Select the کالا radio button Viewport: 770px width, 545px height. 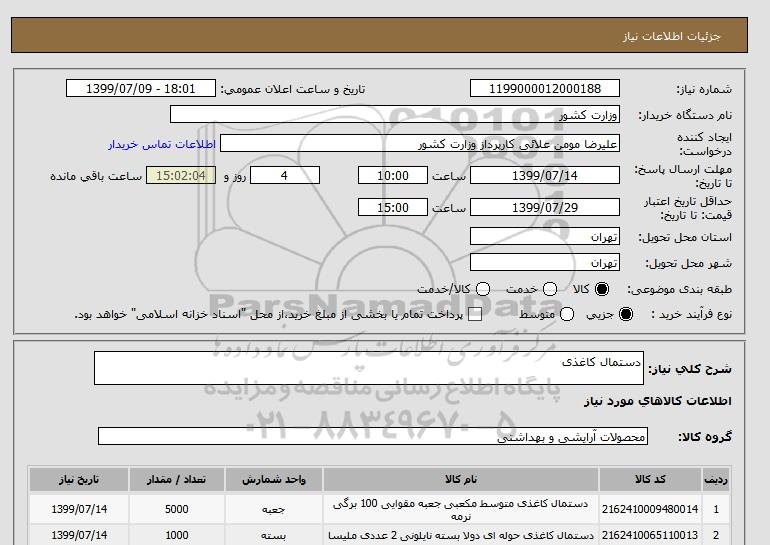click(602, 289)
